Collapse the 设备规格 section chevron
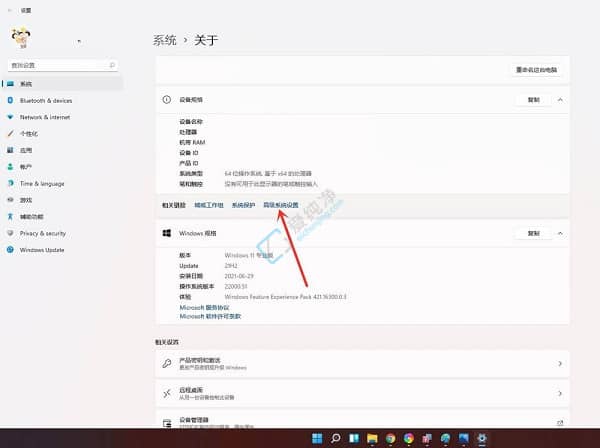The width and height of the screenshot is (600, 448). coord(560,100)
